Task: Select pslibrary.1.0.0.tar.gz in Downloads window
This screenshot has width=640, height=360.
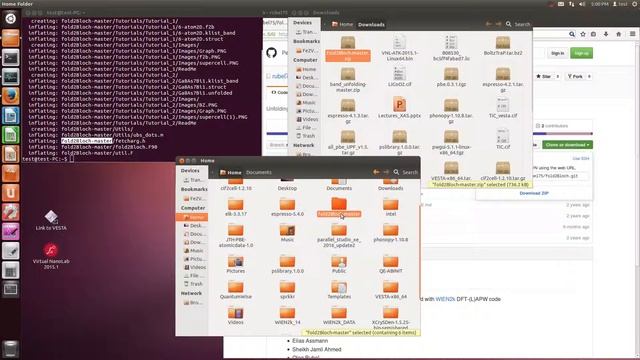Action: click(x=399, y=142)
